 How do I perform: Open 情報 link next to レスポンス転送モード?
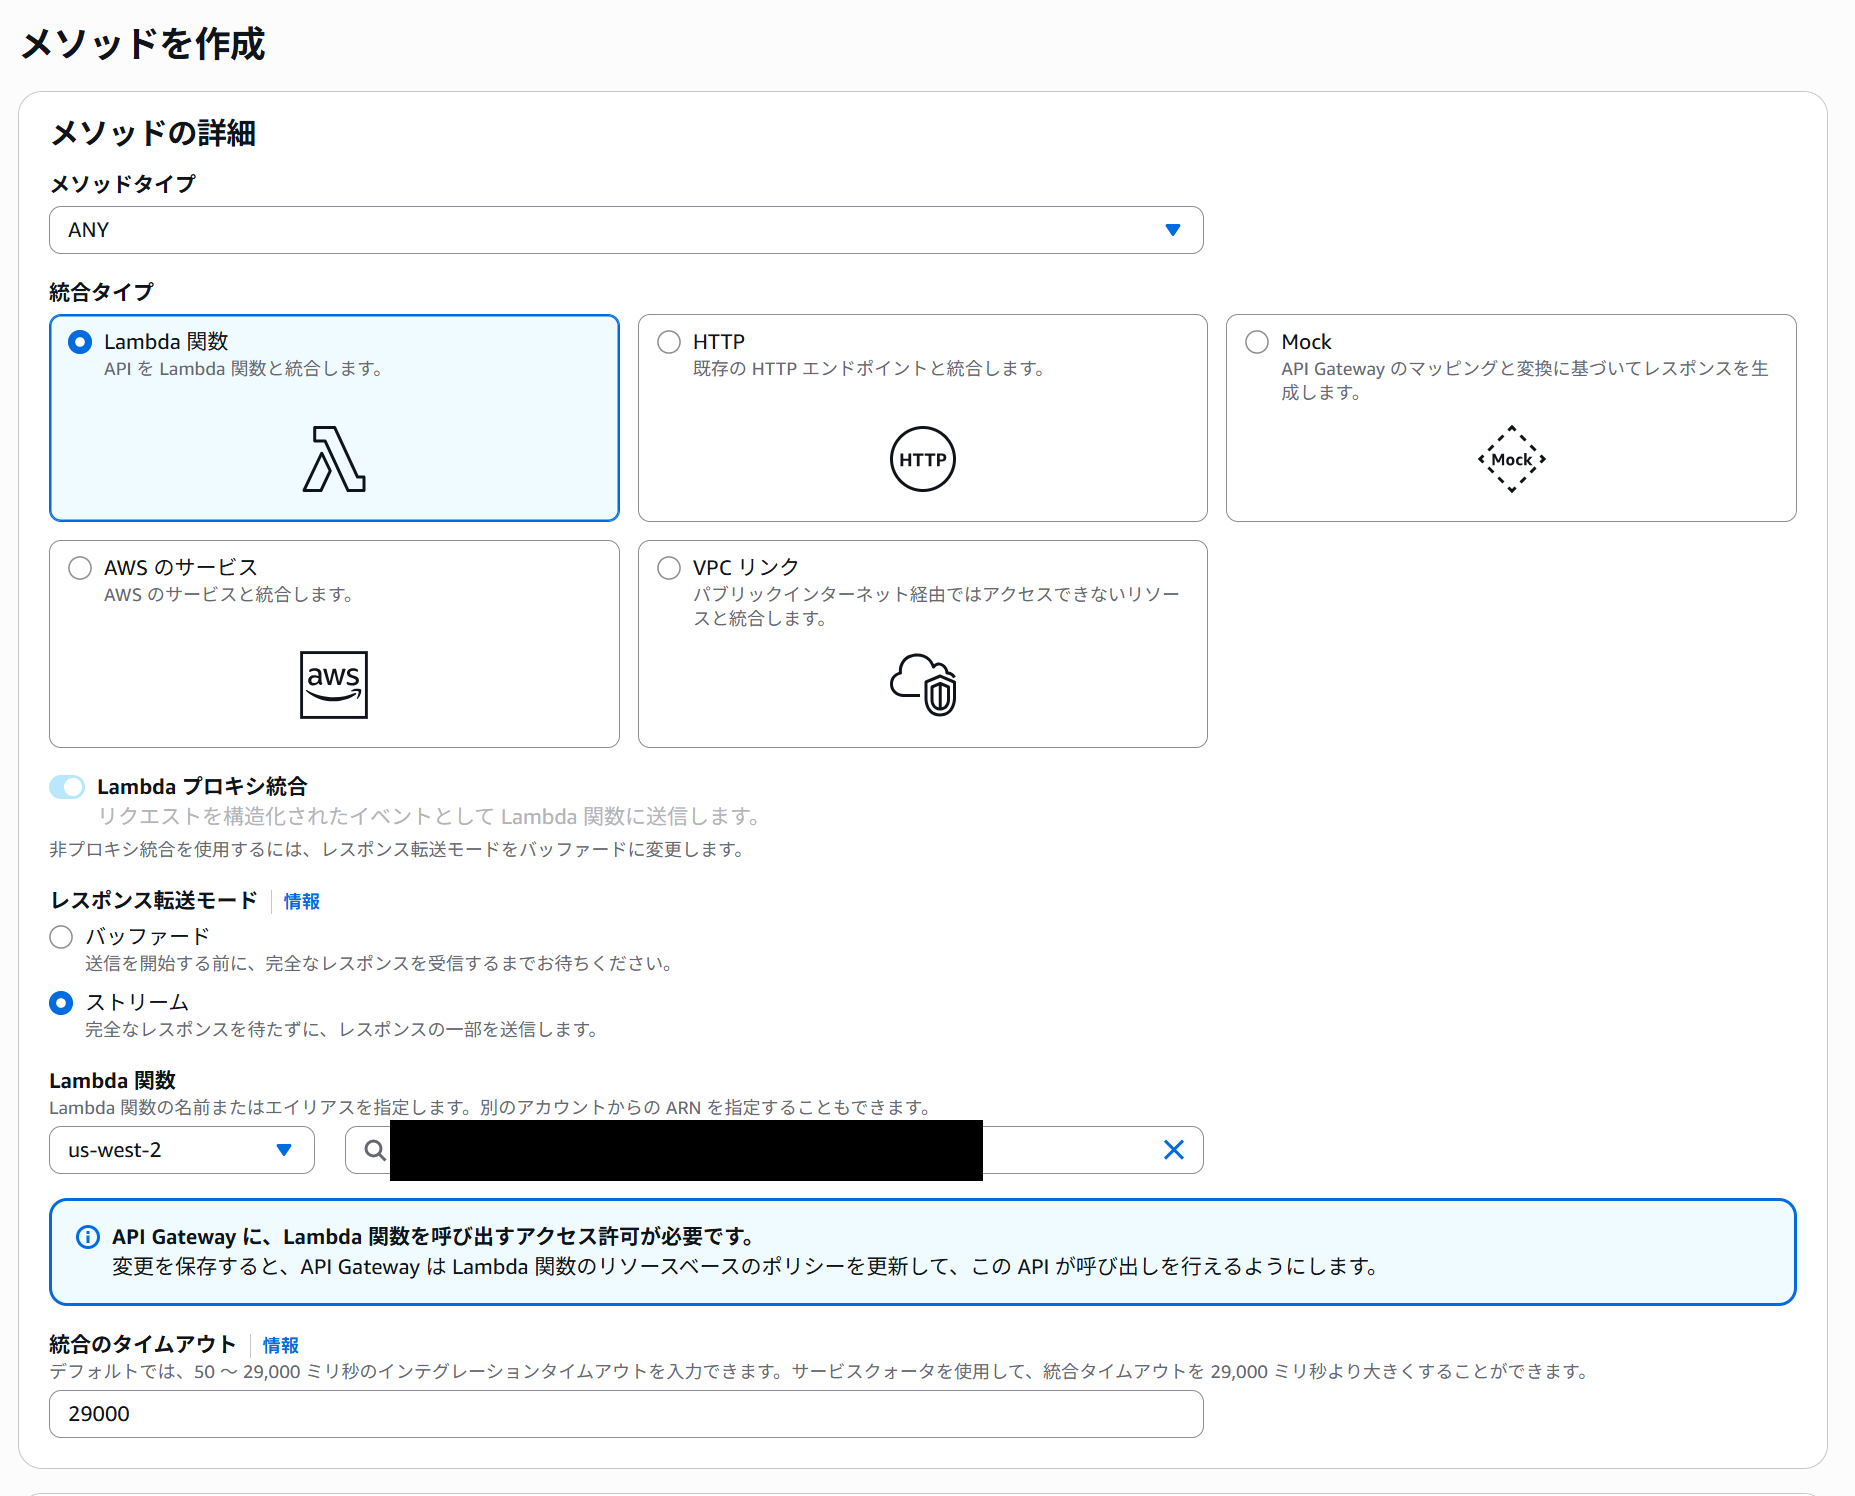click(301, 902)
